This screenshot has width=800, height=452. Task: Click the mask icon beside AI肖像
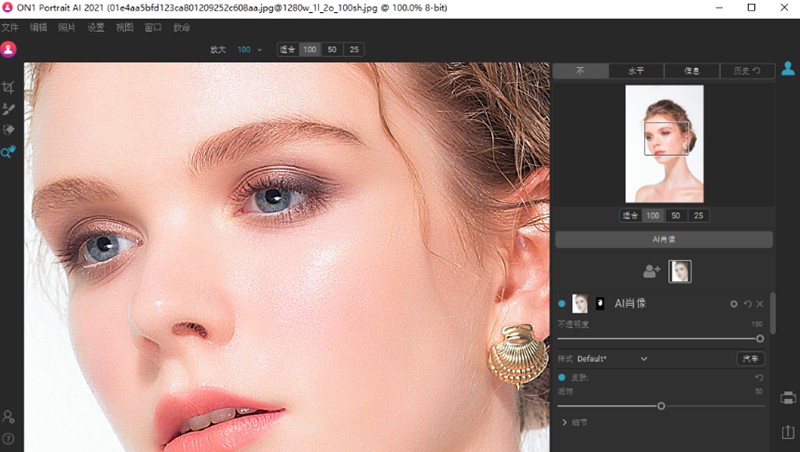click(600, 303)
